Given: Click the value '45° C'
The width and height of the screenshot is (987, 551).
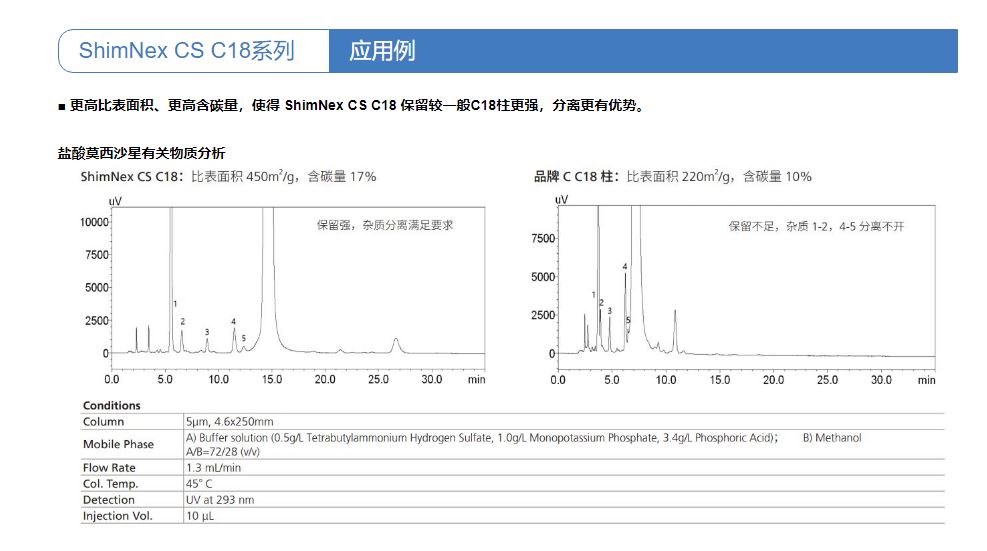Looking at the screenshot, I should [x=198, y=484].
